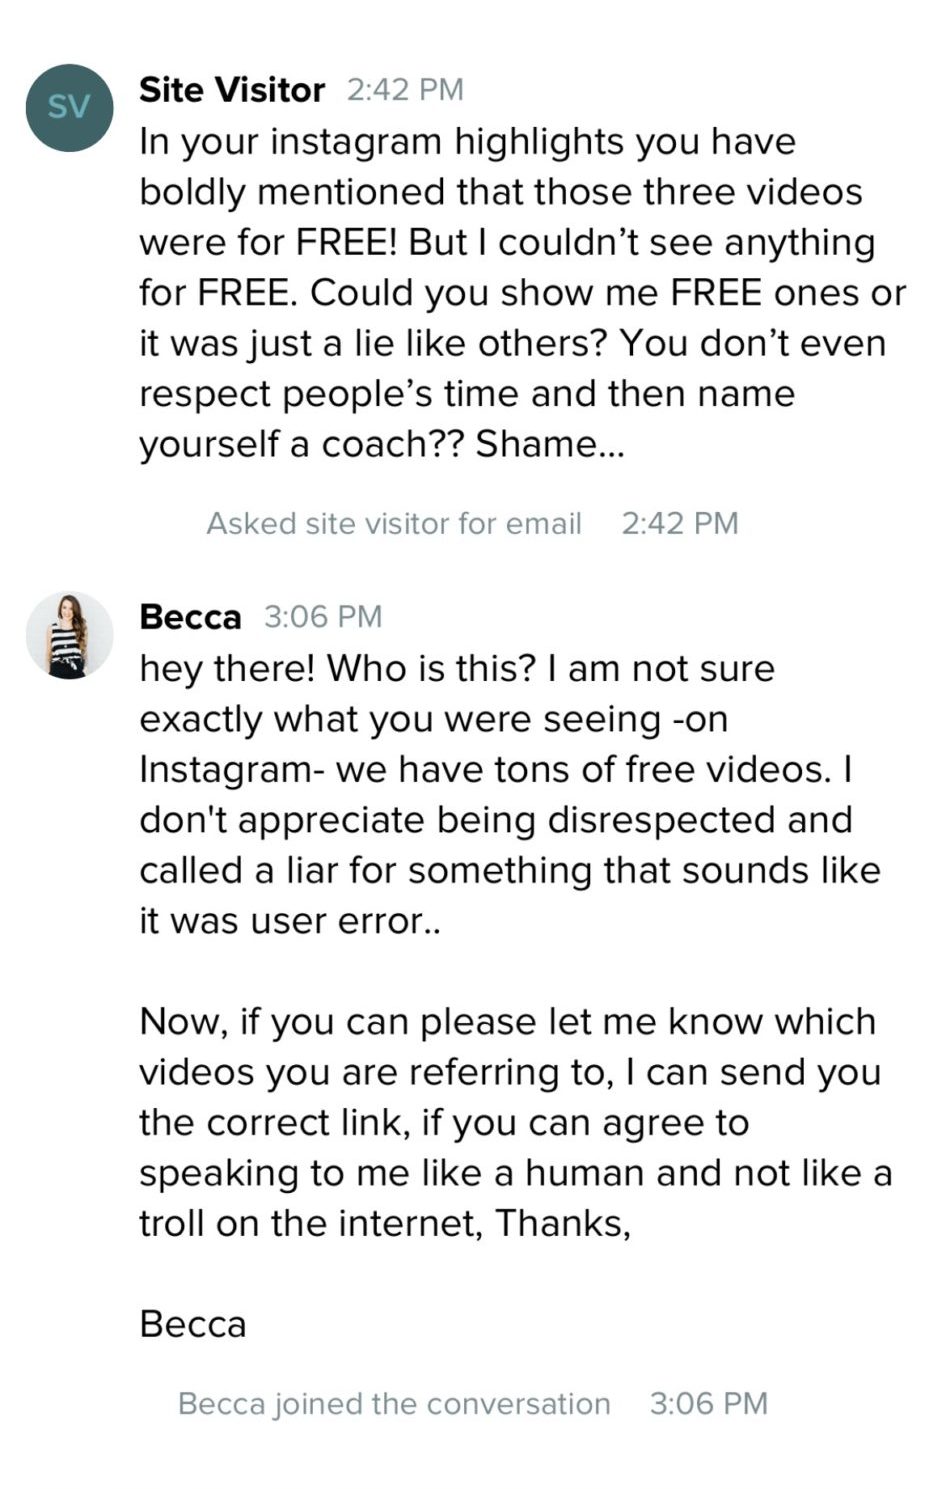Click the SV Site Visitor avatar
This screenshot has height=1489, width=946.
pos(69,107)
